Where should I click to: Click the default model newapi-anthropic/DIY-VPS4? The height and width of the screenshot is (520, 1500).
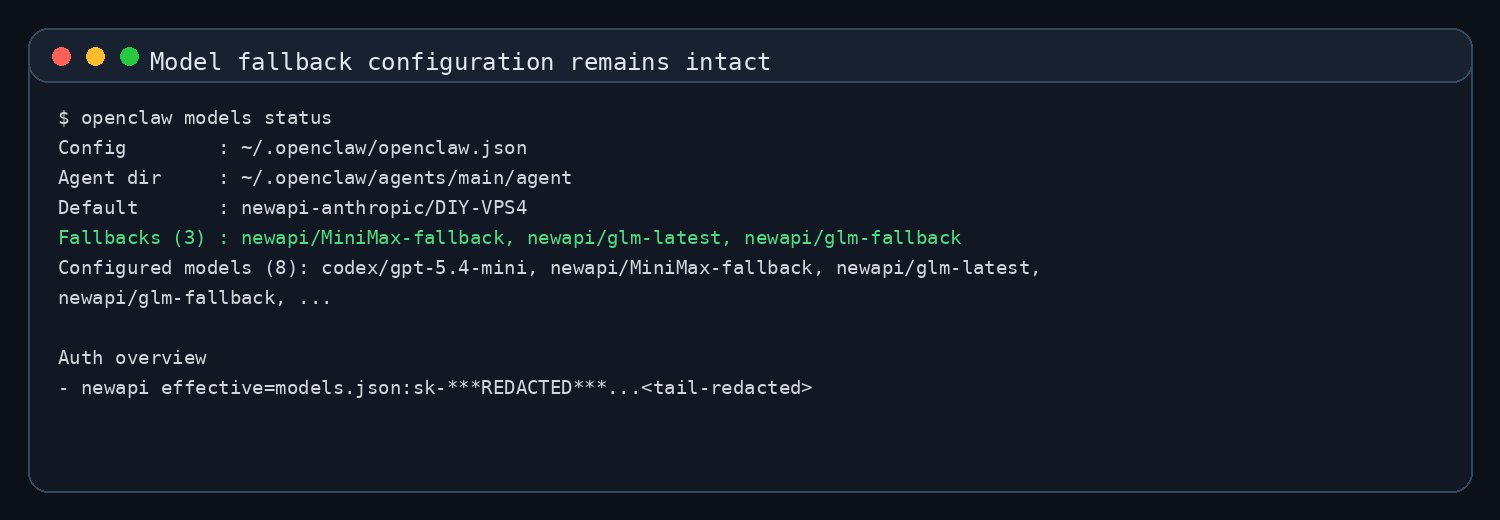[x=384, y=208]
